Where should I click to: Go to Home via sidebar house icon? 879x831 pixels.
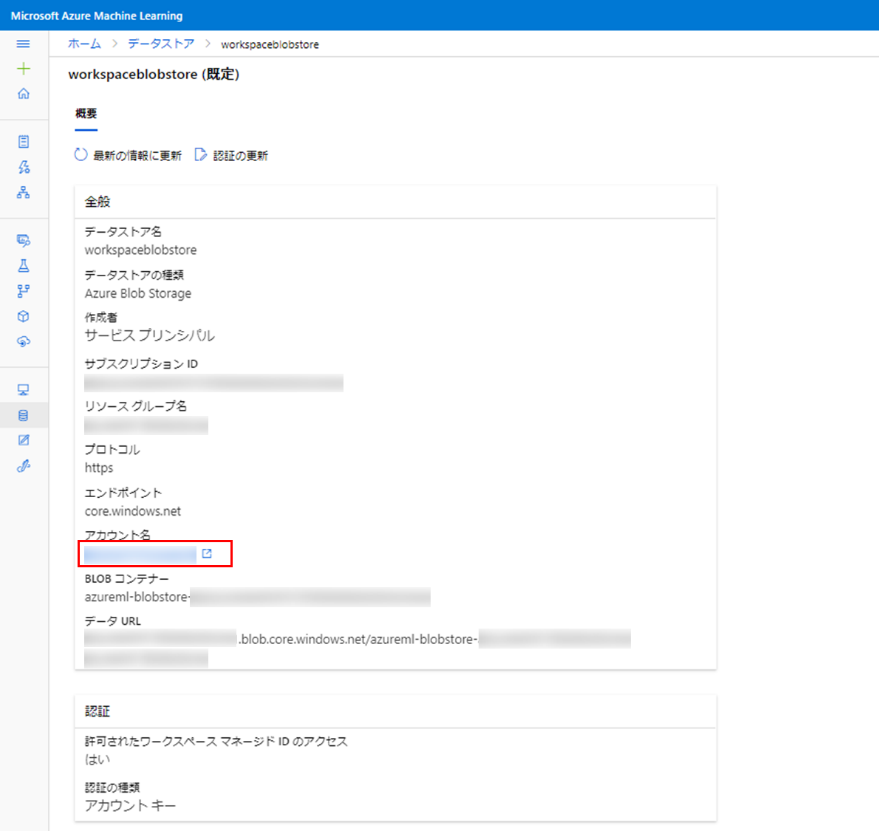click(x=23, y=93)
